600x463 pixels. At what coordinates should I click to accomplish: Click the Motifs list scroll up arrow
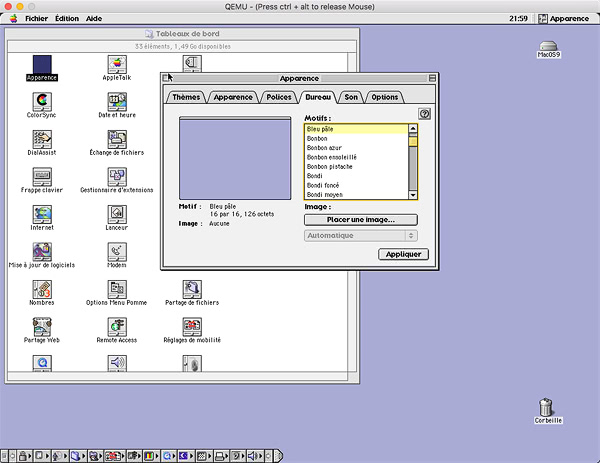[413, 129]
